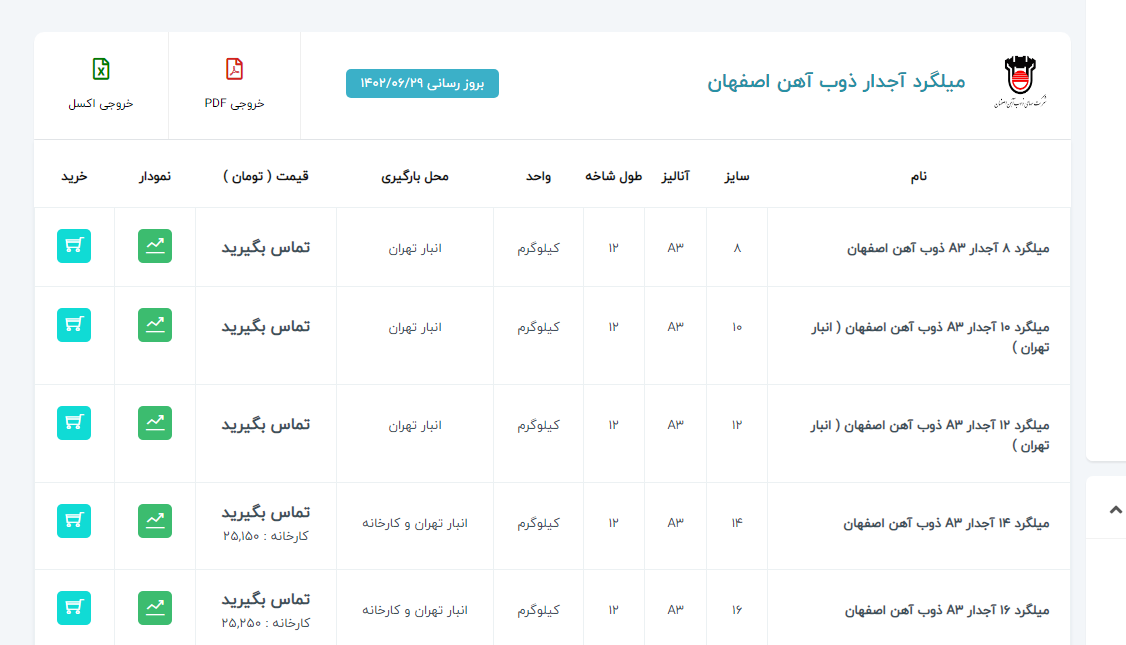Show chart for size 12 rebar row
Screen dimensions: 1126x645
(x=155, y=423)
